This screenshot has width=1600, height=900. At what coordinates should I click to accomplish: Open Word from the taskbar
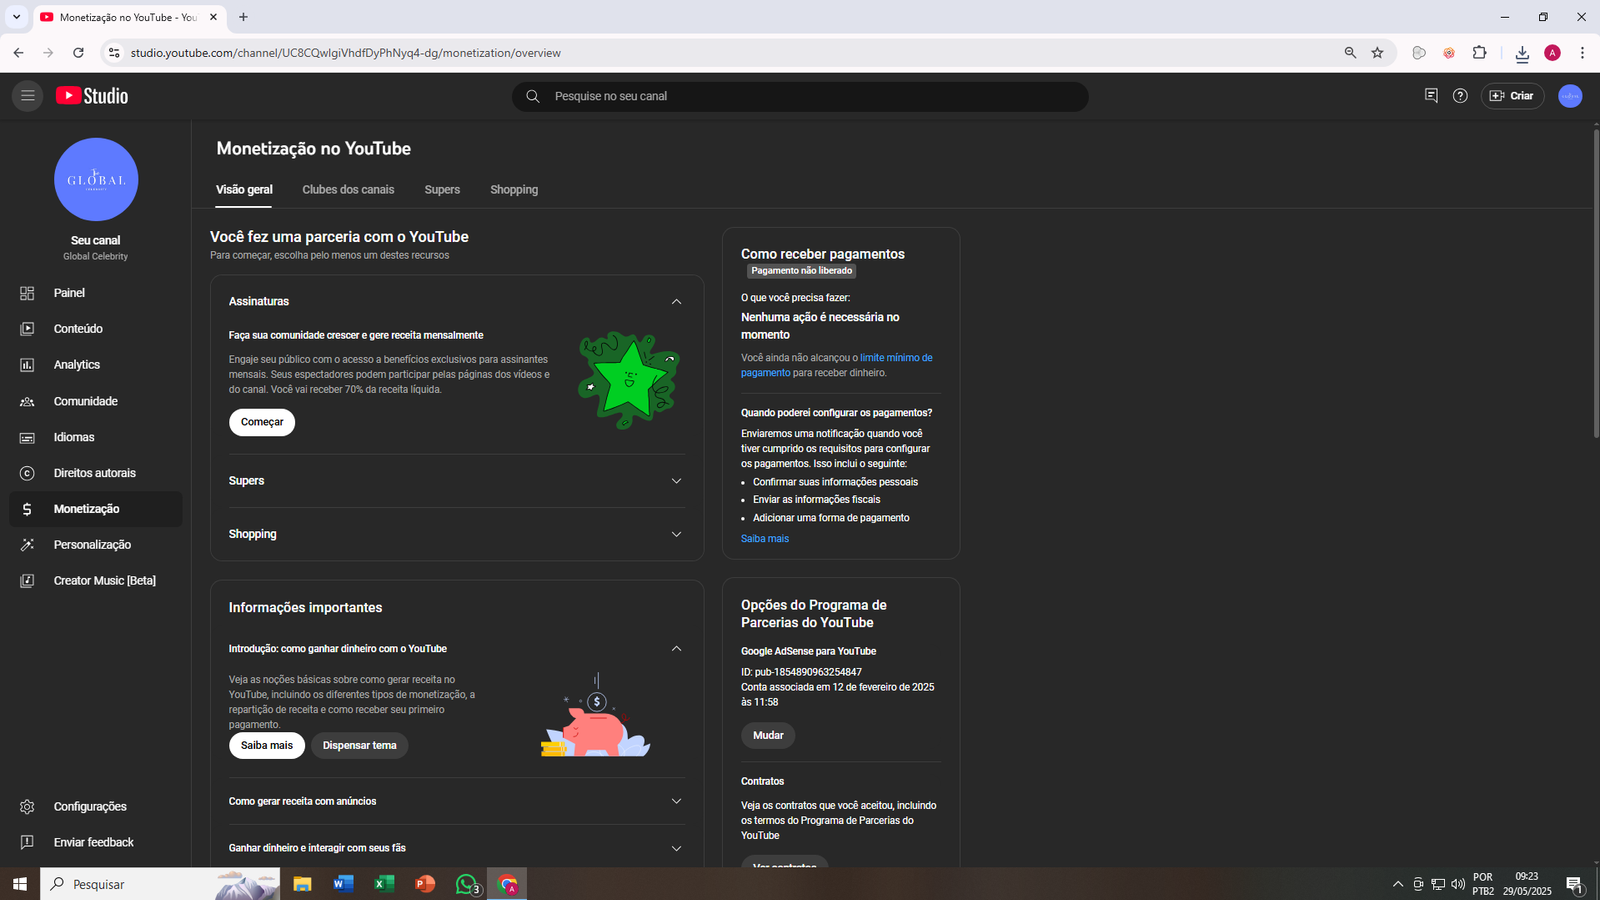(343, 884)
